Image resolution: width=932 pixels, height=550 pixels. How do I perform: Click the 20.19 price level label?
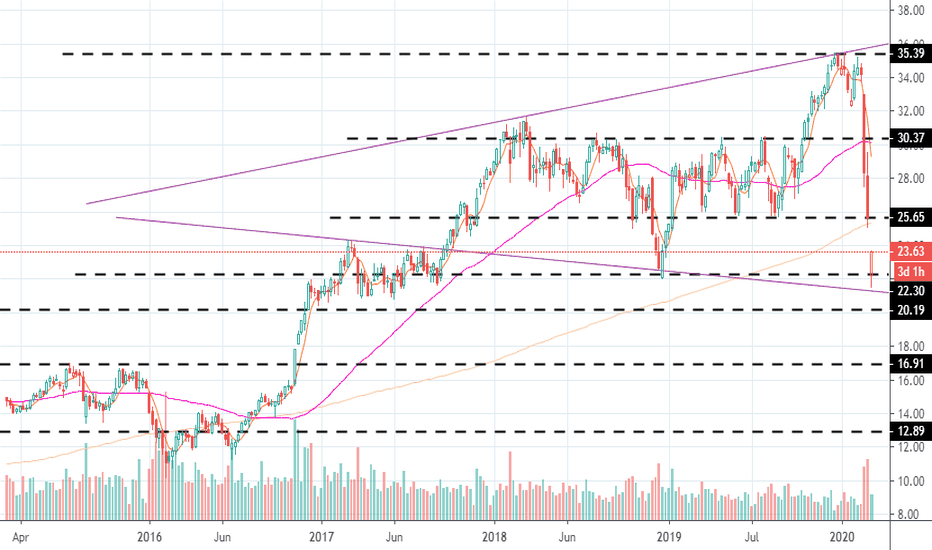pos(911,310)
